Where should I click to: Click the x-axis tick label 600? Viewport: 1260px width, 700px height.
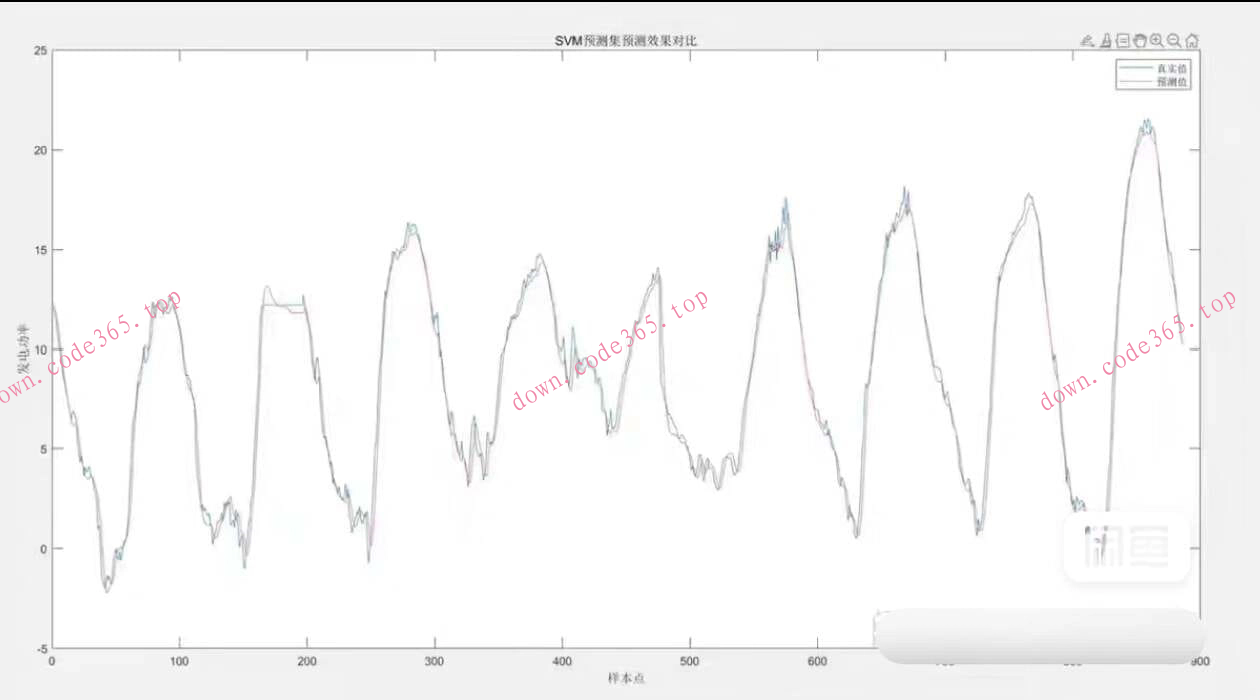[817, 661]
